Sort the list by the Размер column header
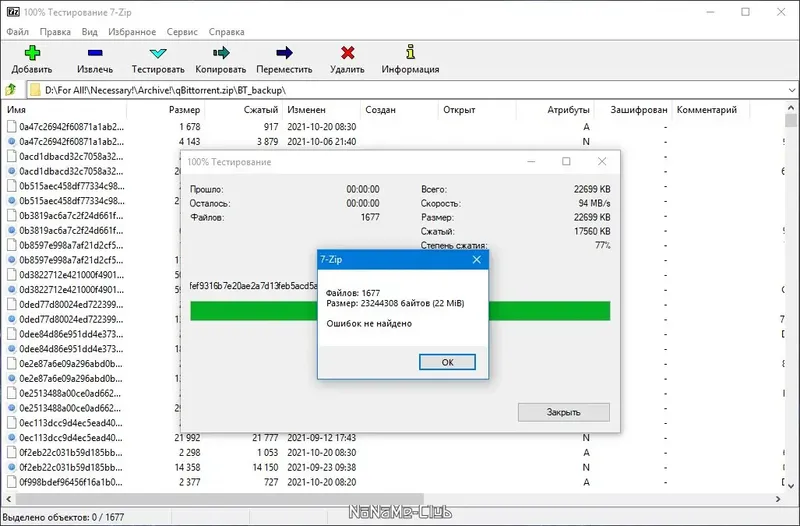The width and height of the screenshot is (800, 526). coord(185,110)
